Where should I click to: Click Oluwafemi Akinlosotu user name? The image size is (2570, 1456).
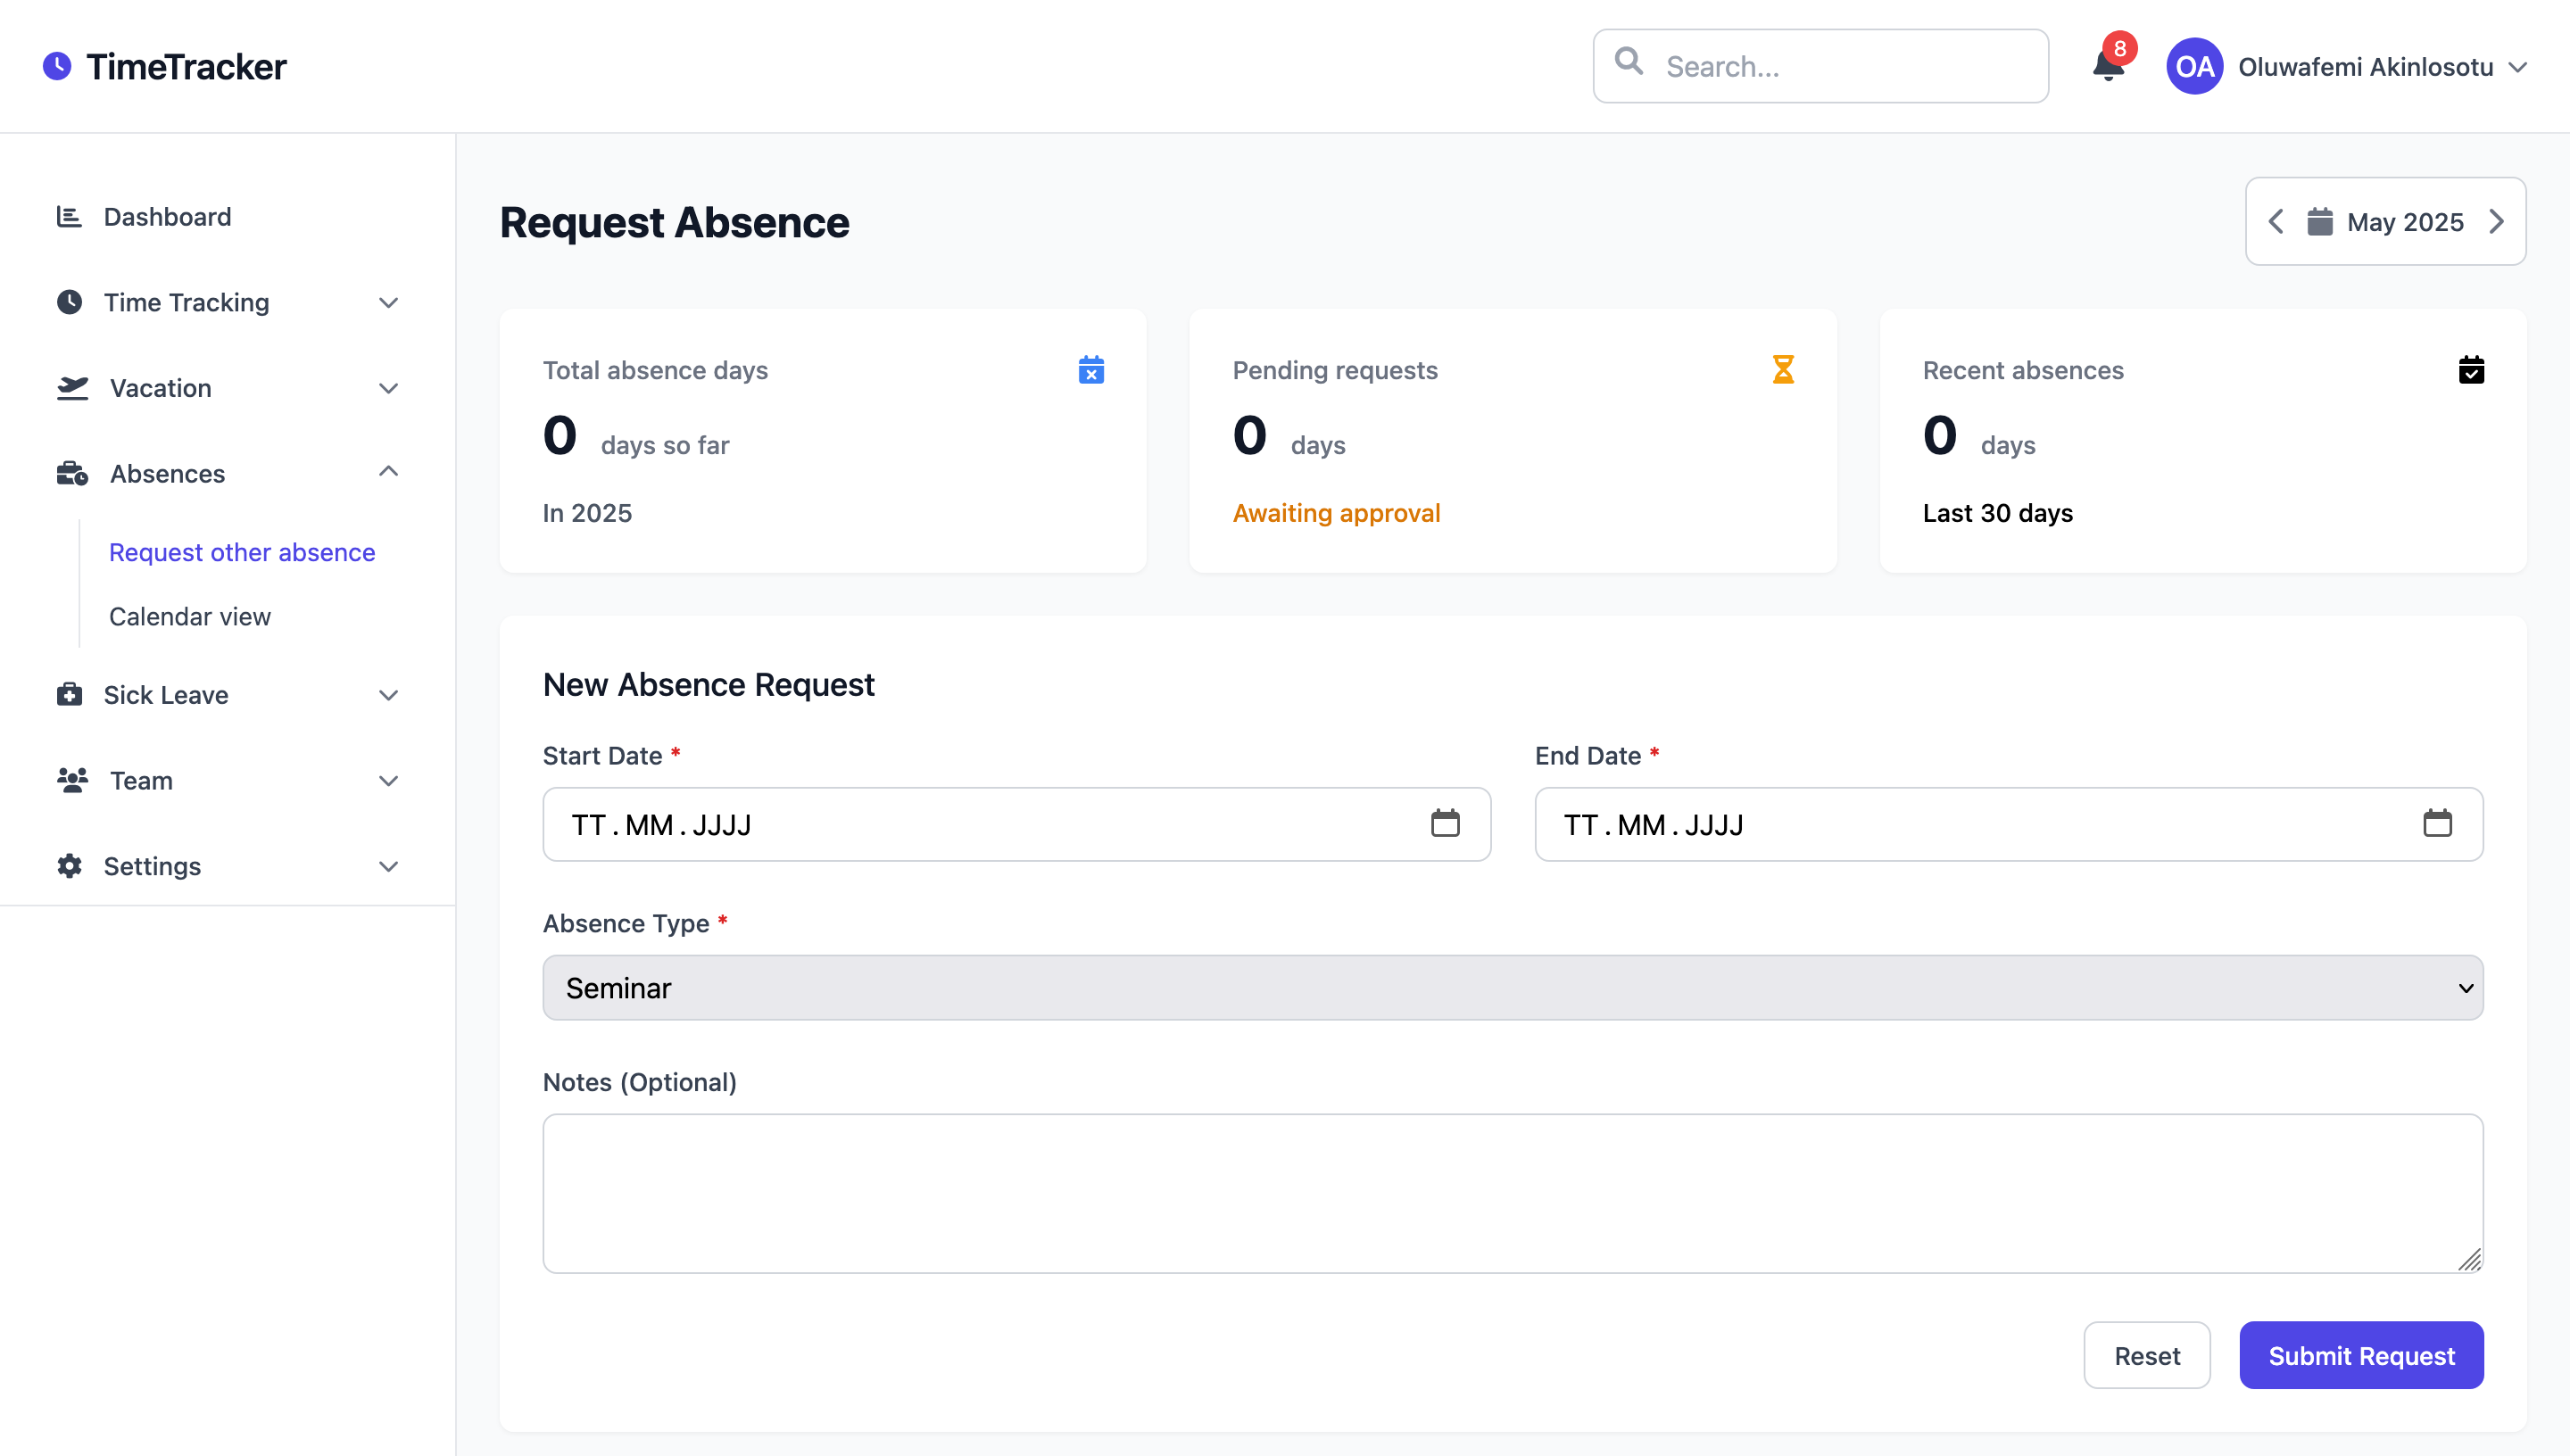tap(2365, 67)
